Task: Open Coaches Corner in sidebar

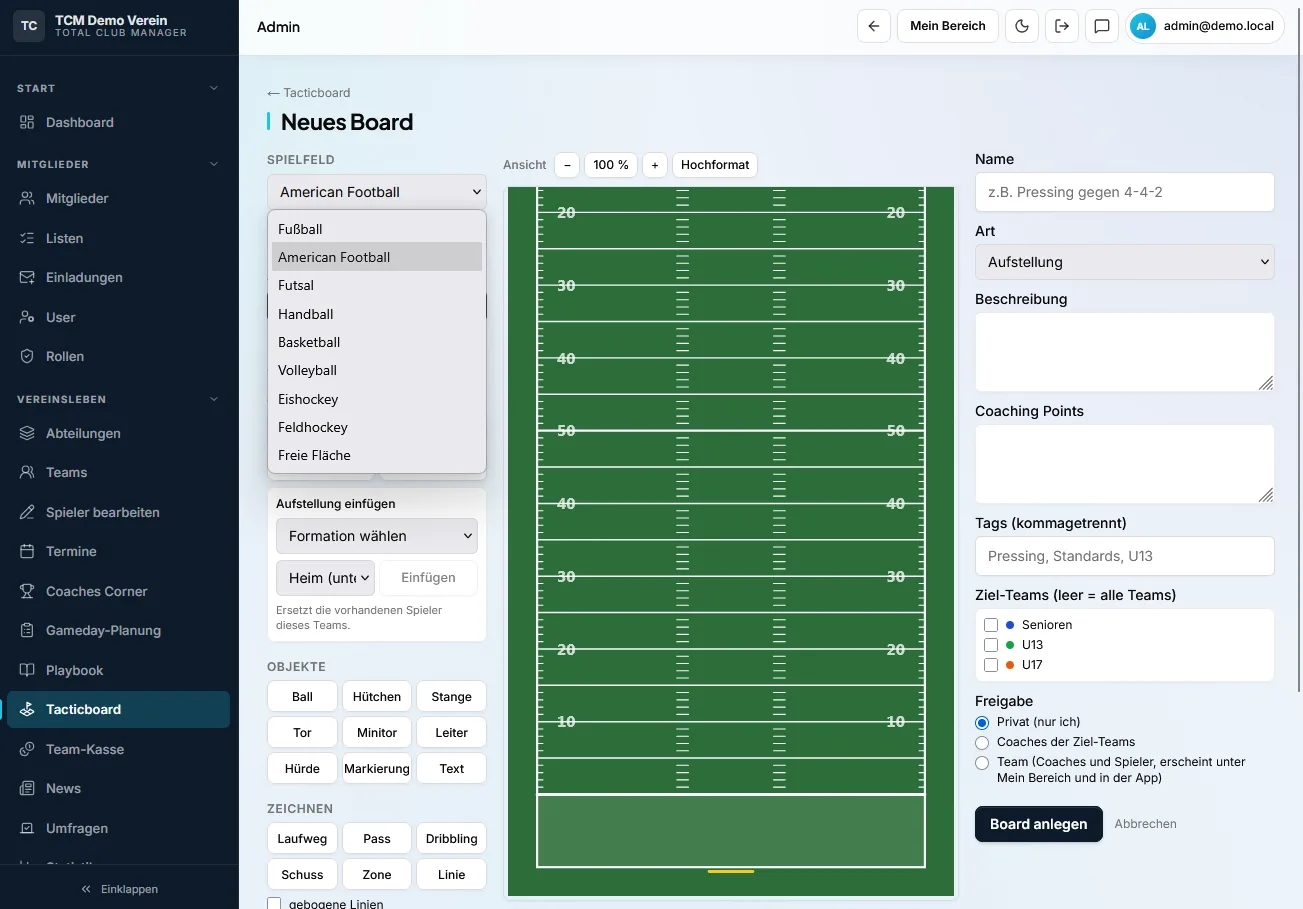Action: coord(119,591)
